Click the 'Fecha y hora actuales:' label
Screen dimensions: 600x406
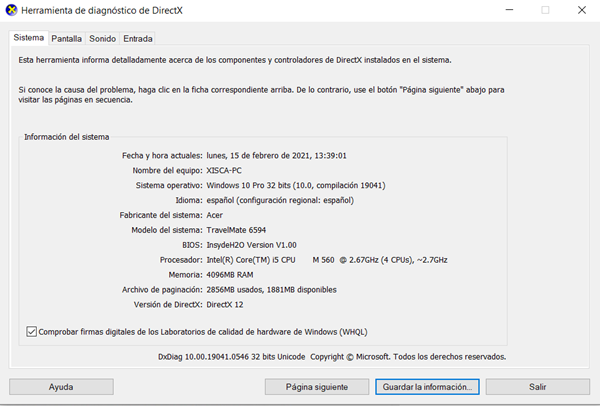(162, 156)
